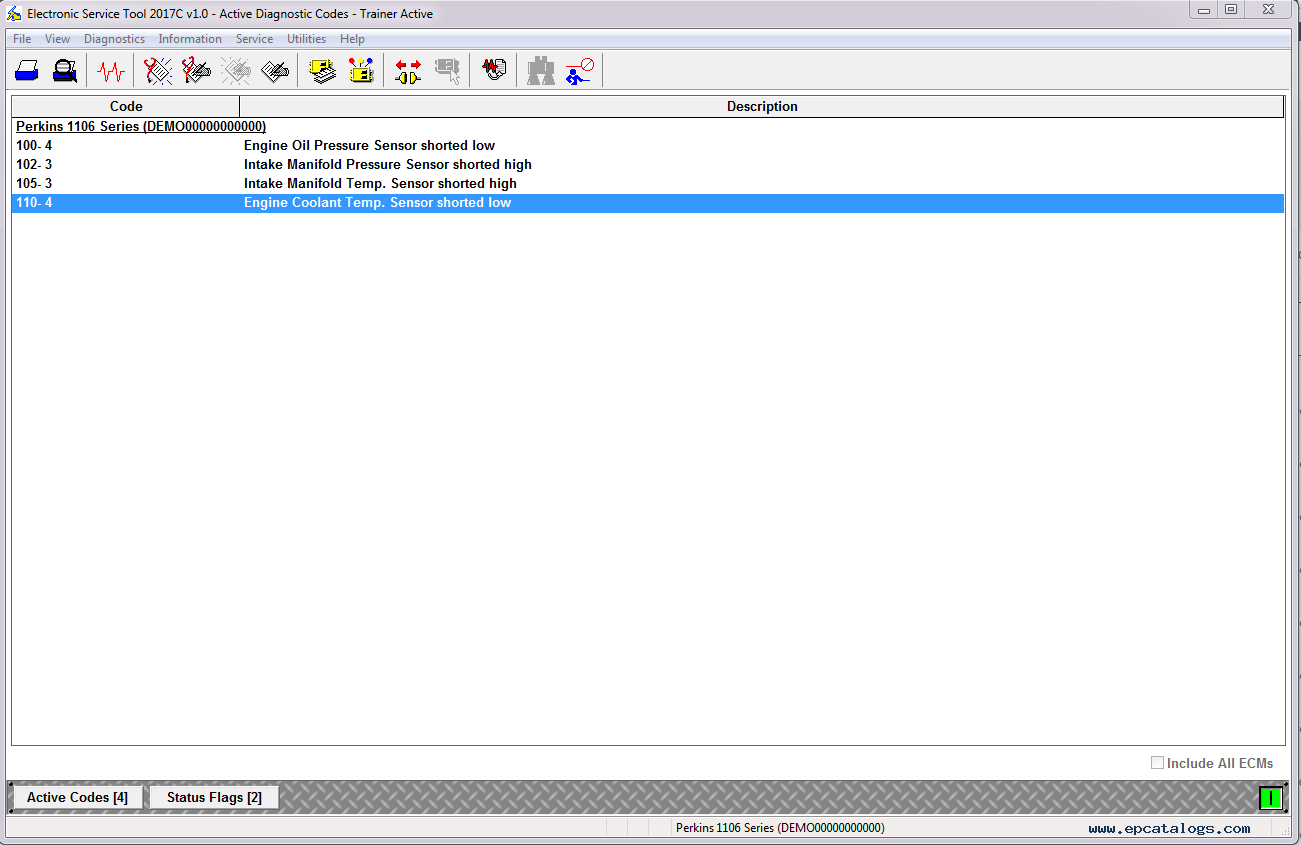Select Active Diagnostic Codes stethoscope icon
Screen dimensions: 1301x845
click(158, 71)
